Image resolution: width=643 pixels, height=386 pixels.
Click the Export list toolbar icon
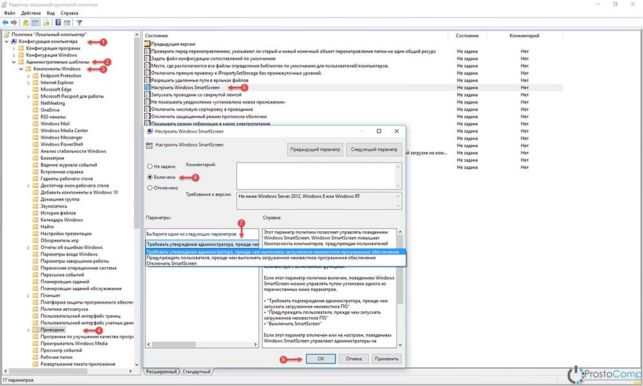point(46,23)
